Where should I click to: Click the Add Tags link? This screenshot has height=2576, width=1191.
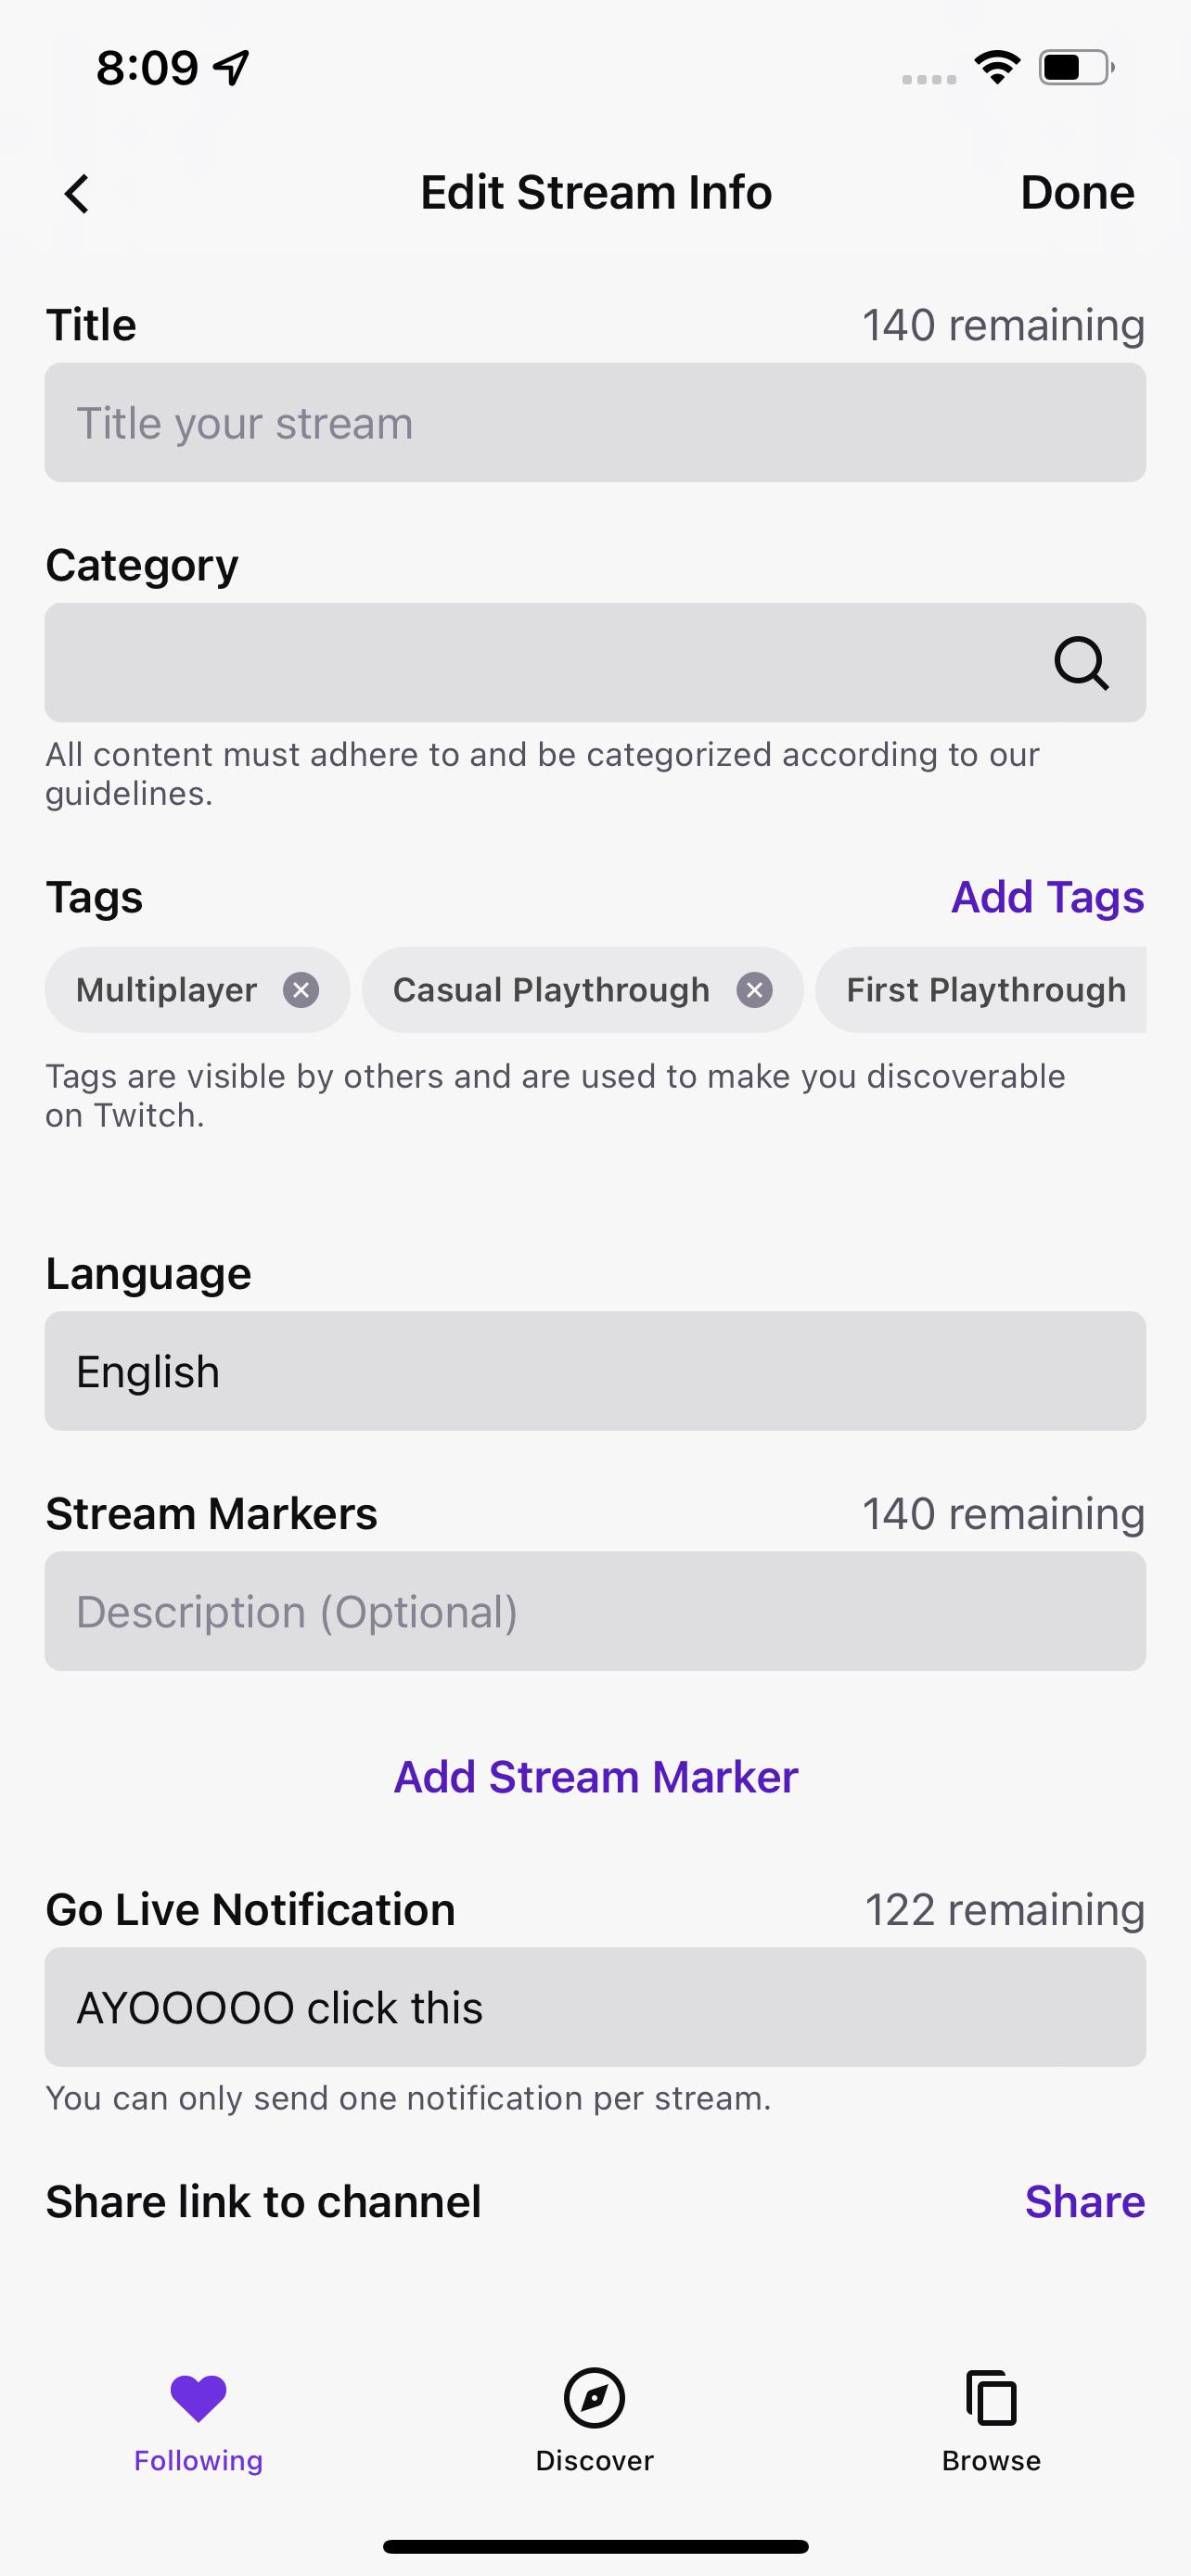click(x=1046, y=896)
